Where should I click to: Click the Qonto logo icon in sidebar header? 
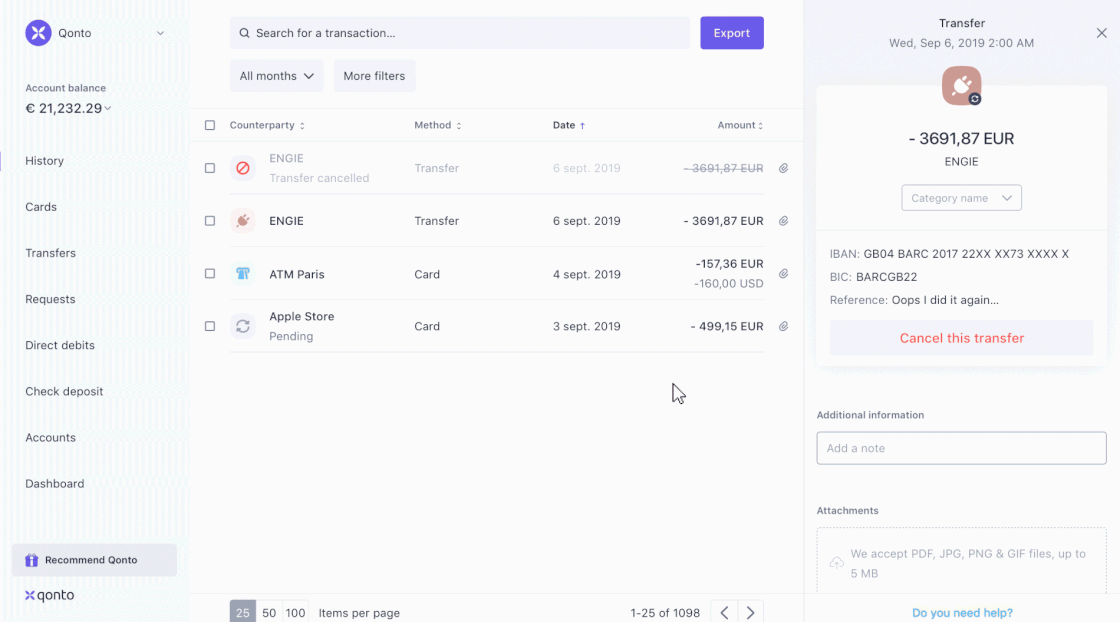(x=39, y=33)
